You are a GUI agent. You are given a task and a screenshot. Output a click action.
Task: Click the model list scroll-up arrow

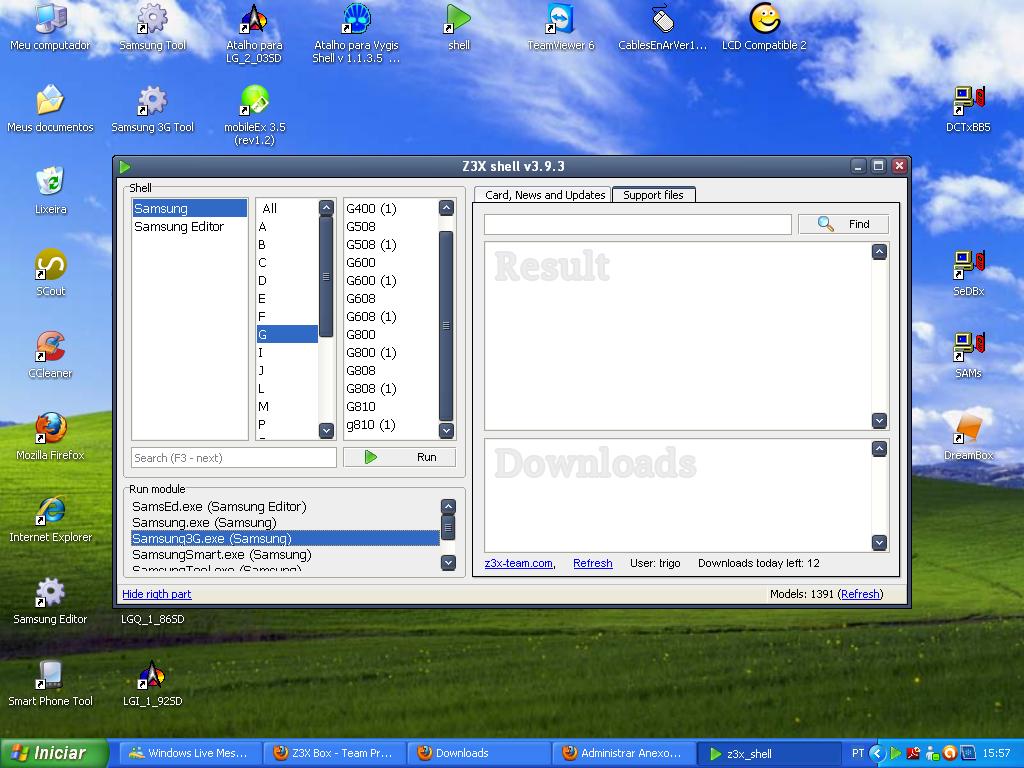(446, 208)
